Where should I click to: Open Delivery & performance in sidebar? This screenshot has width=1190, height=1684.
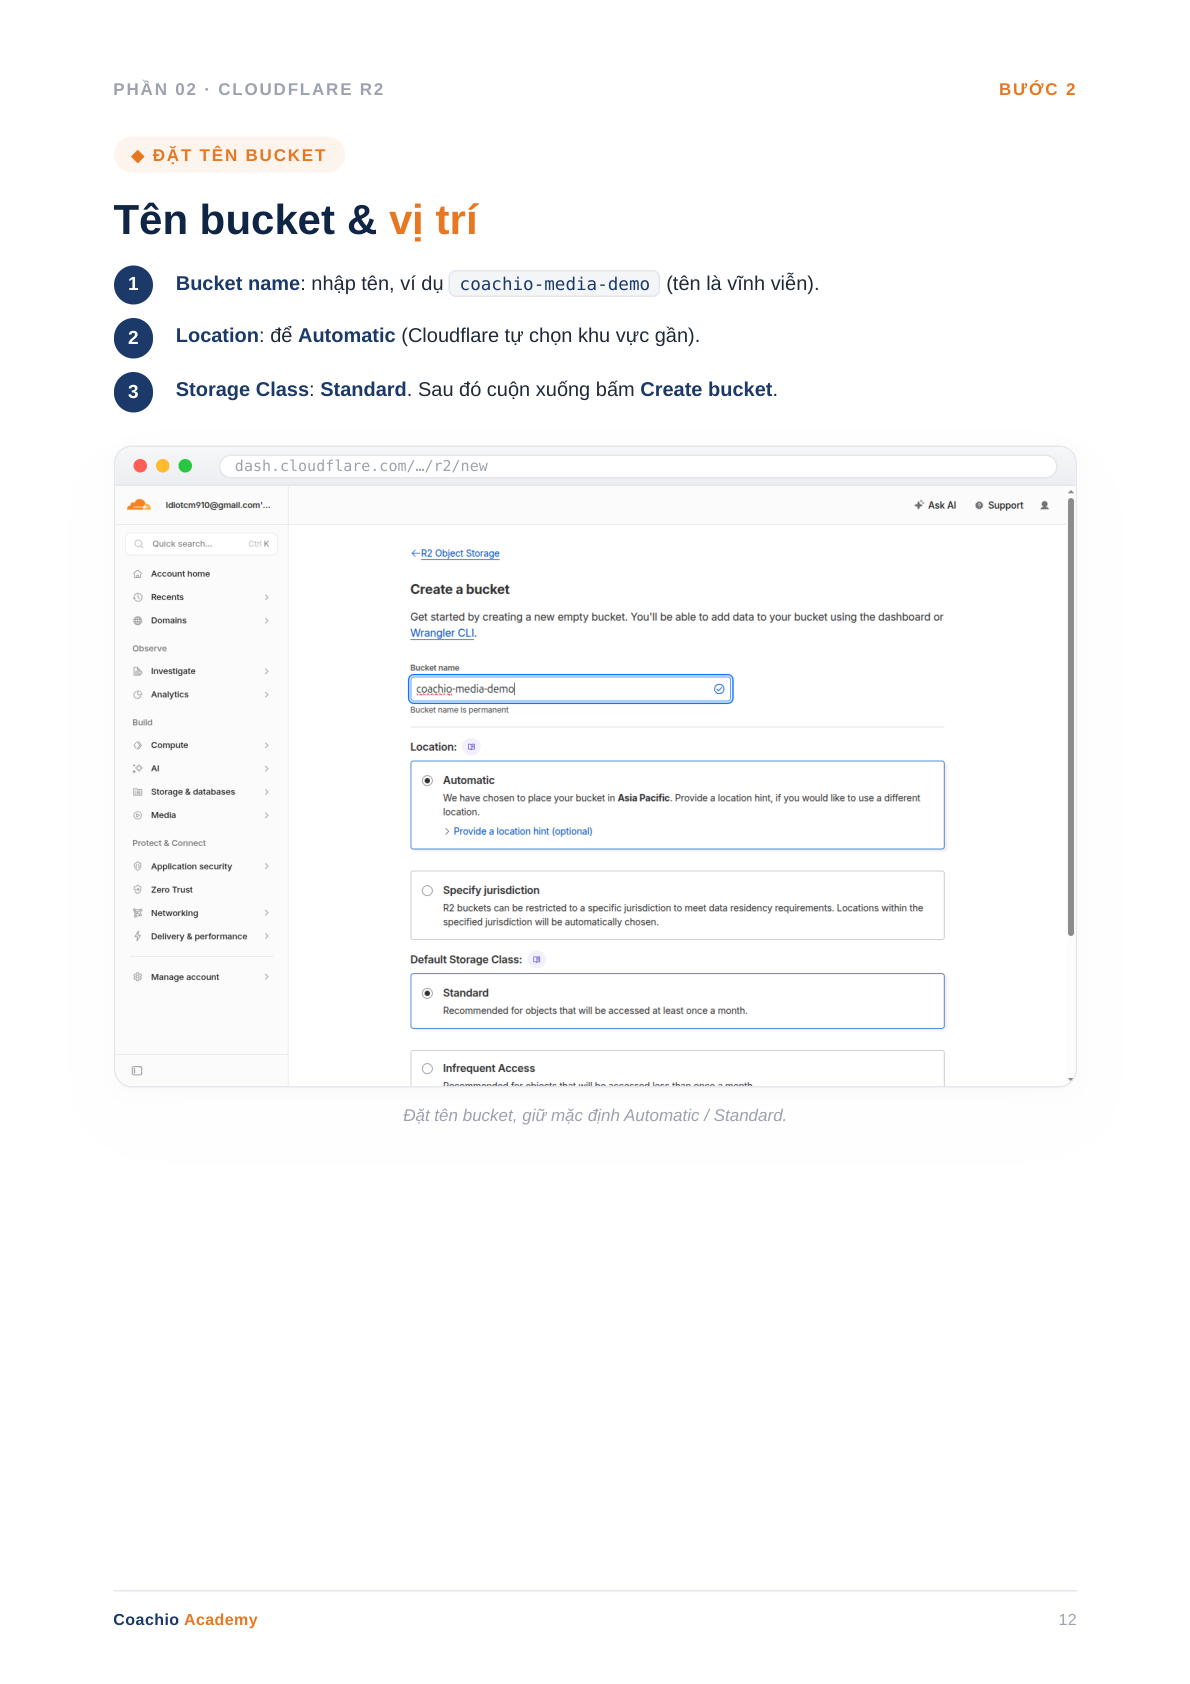tap(201, 937)
